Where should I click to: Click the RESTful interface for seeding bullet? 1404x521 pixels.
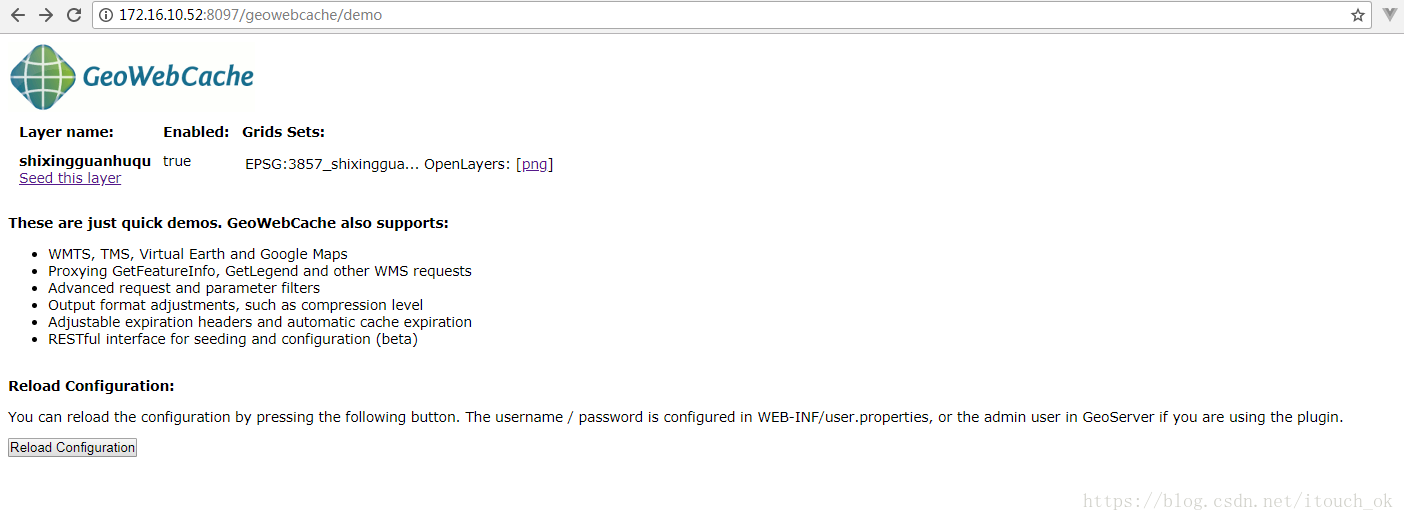(233, 339)
